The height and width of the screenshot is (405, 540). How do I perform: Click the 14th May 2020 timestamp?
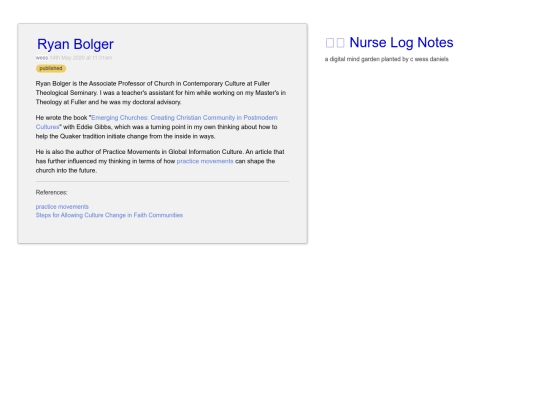point(81,58)
